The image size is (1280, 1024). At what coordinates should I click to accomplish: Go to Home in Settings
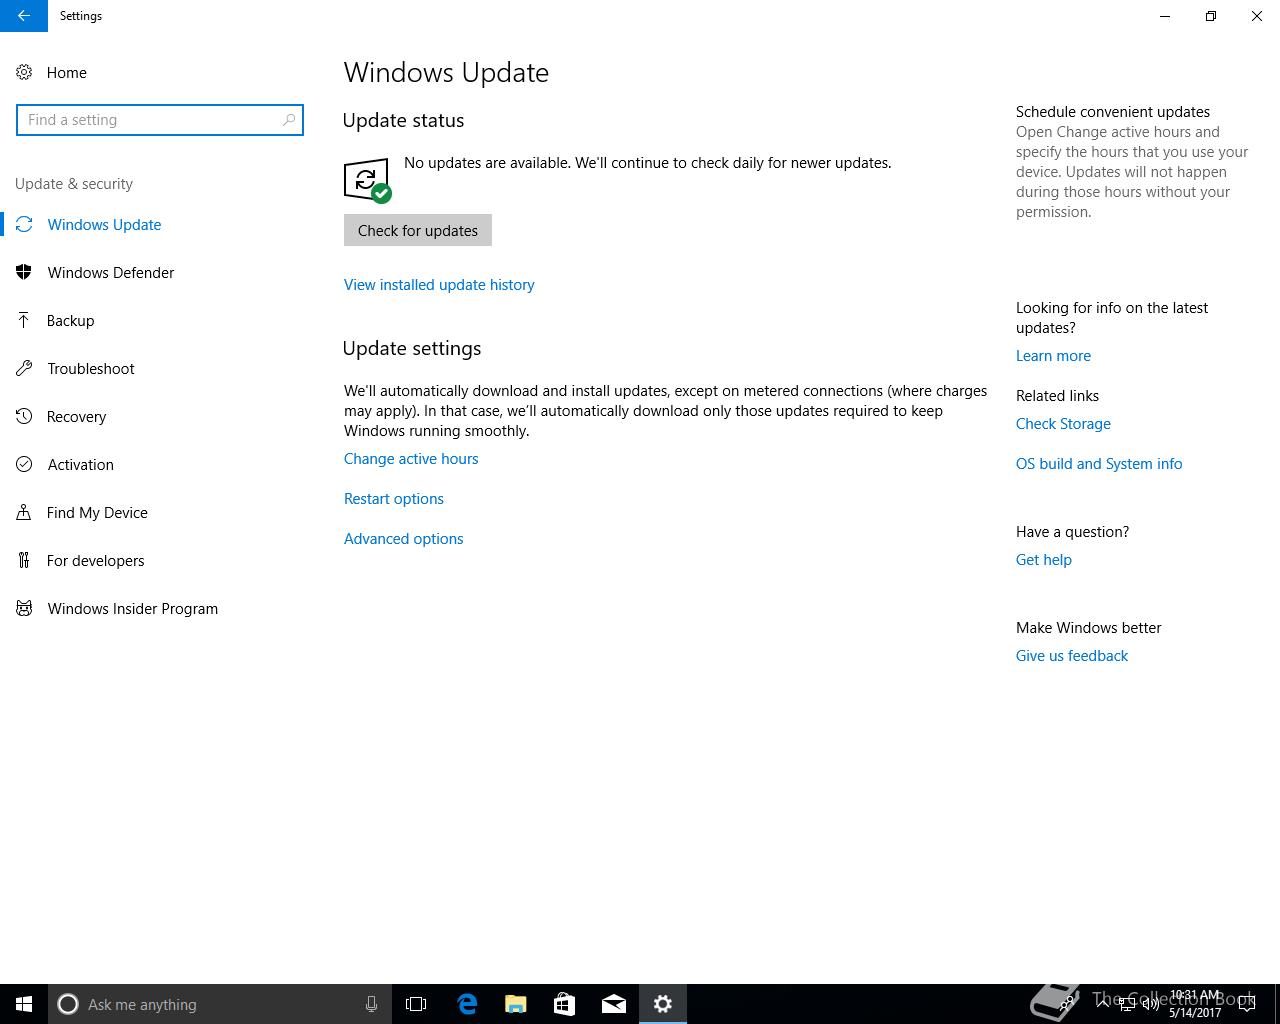67,72
